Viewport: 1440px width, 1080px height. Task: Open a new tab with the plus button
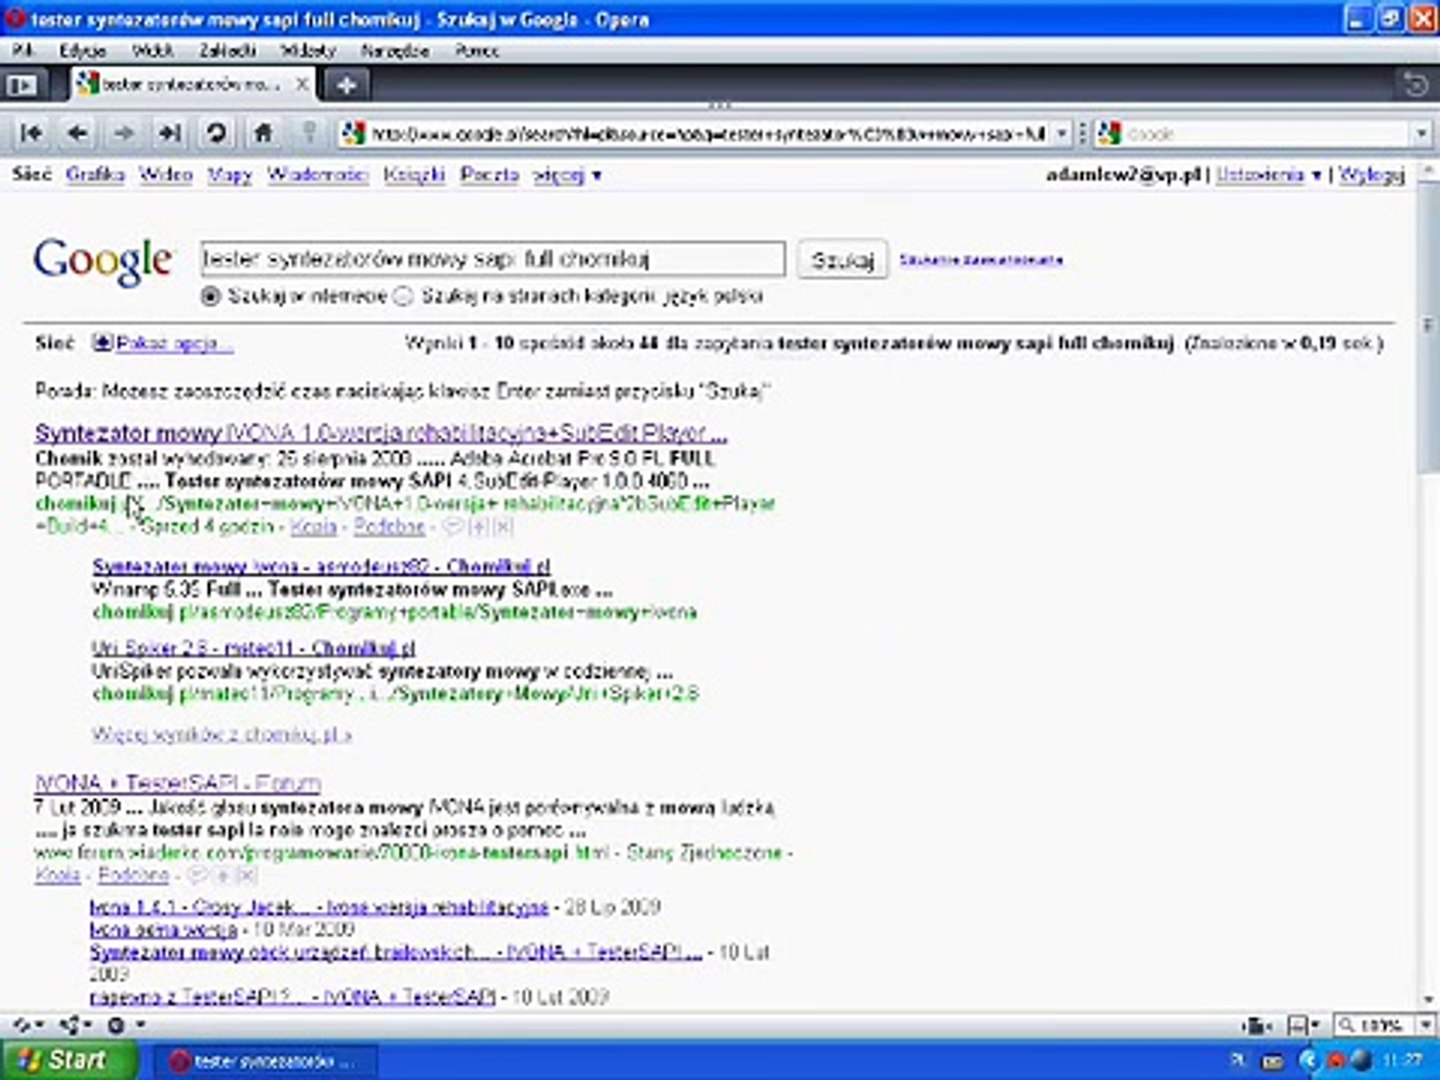[x=346, y=85]
